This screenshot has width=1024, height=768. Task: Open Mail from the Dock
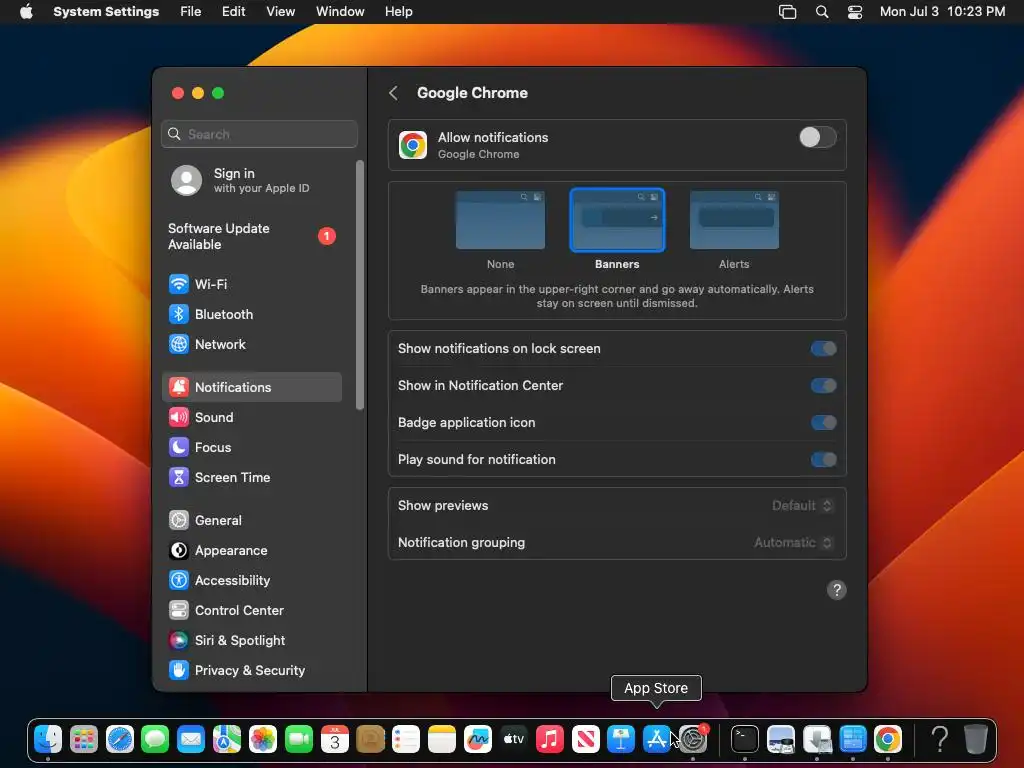(x=191, y=739)
